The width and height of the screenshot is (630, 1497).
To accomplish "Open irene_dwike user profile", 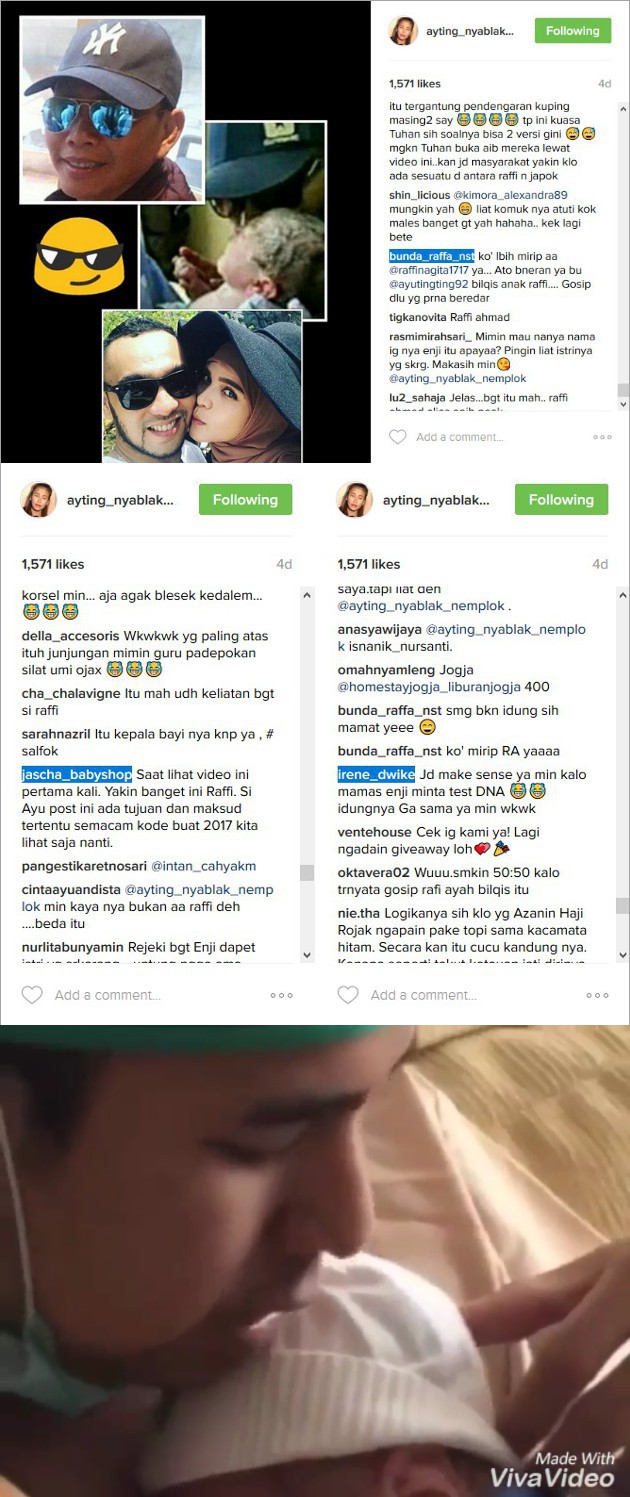I will tap(376, 774).
